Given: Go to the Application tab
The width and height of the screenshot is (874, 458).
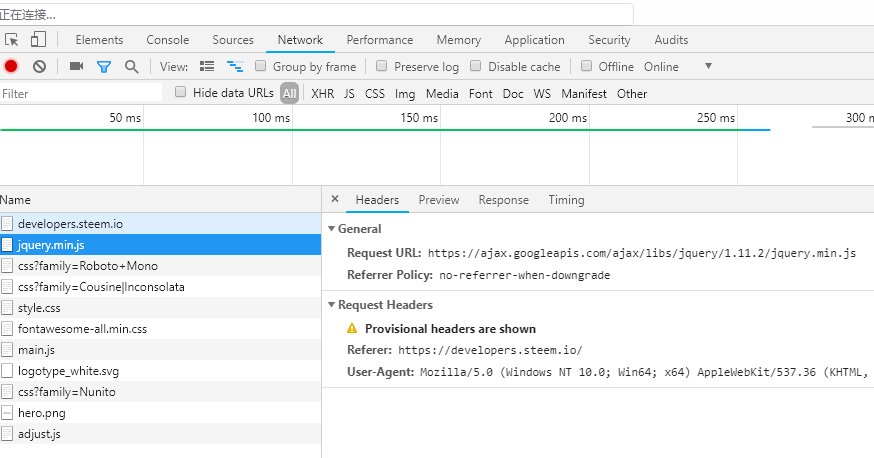Looking at the screenshot, I should (x=535, y=40).
